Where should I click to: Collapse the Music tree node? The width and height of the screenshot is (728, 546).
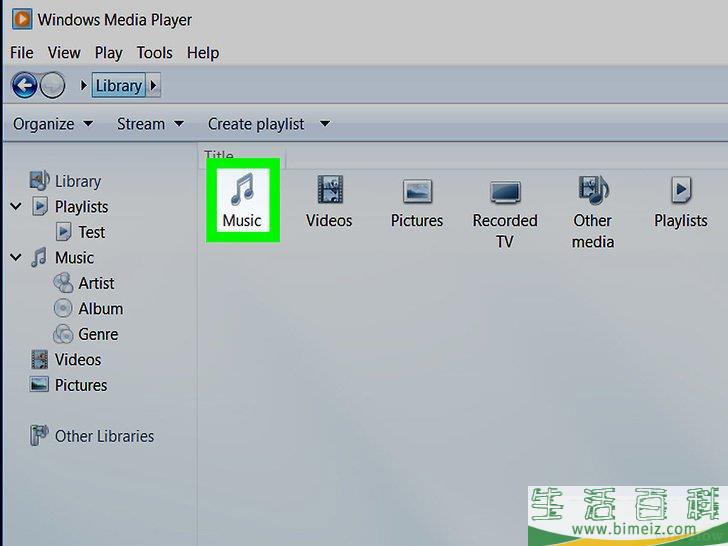click(16, 257)
